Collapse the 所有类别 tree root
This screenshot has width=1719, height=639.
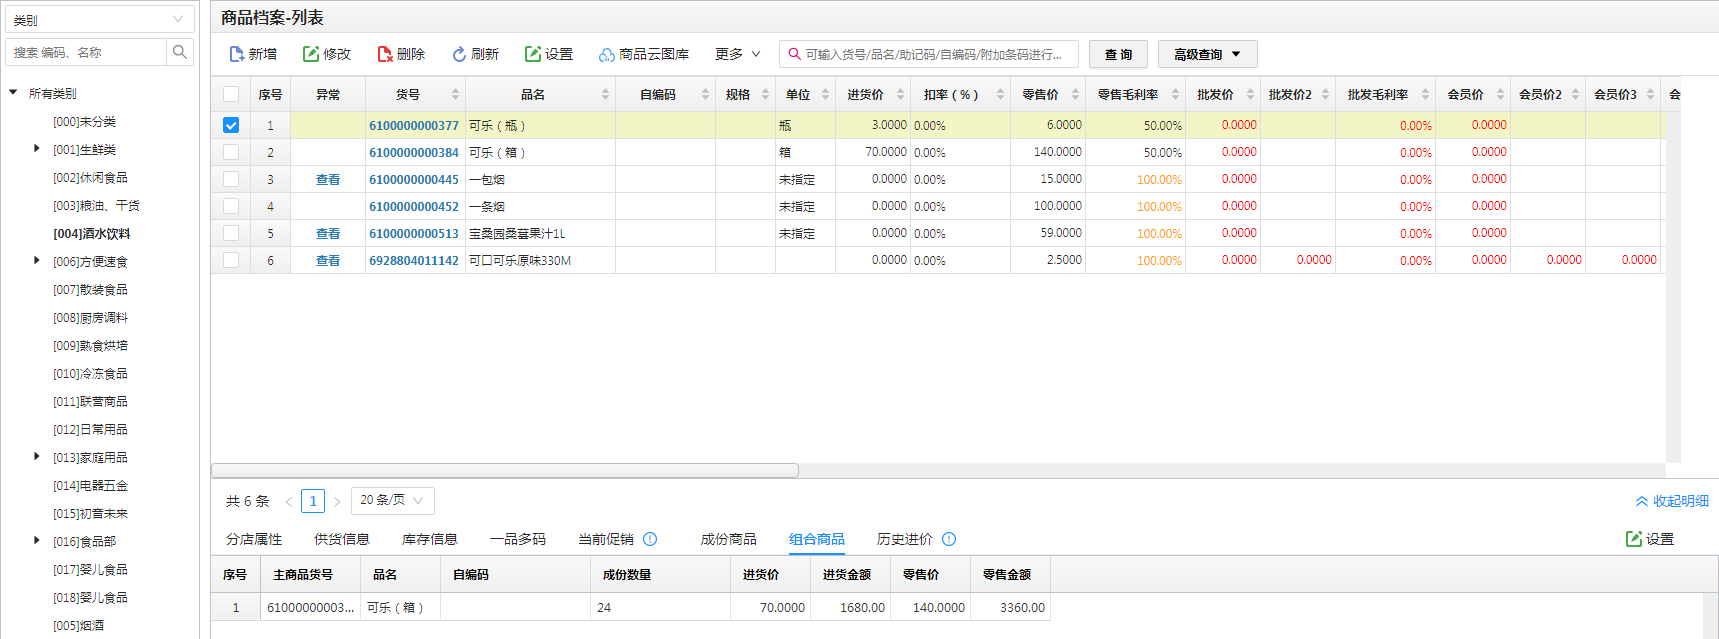13,93
